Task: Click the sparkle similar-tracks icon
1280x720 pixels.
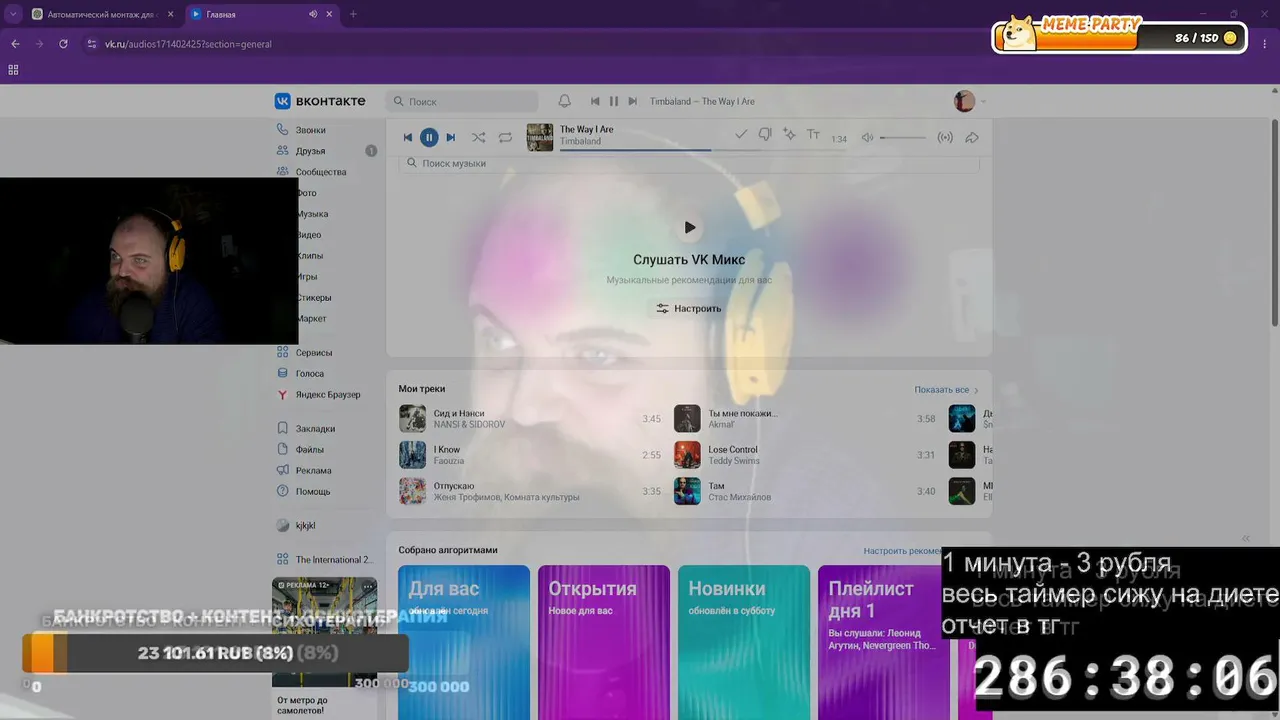Action: click(x=789, y=134)
